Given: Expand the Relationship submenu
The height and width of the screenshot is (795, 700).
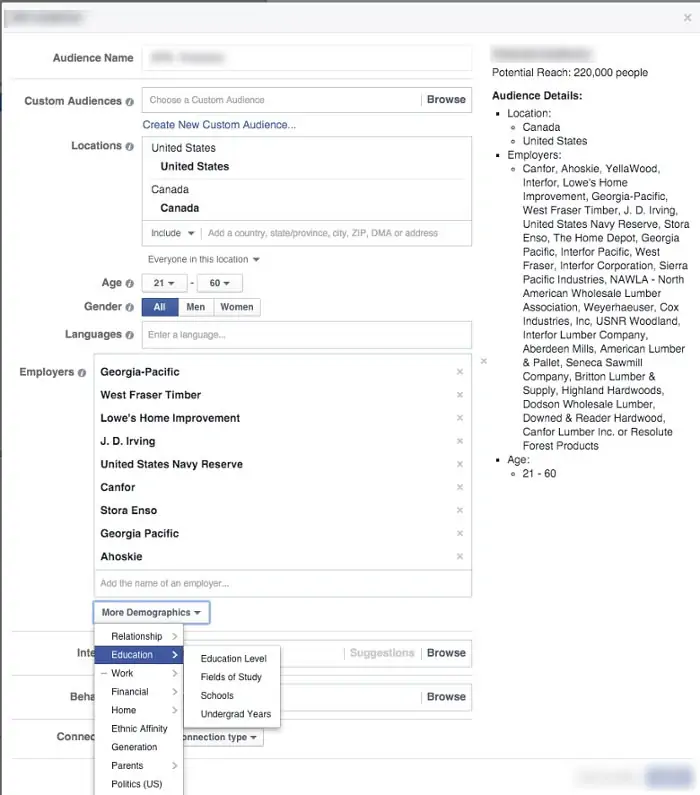Looking at the screenshot, I should tap(139, 636).
